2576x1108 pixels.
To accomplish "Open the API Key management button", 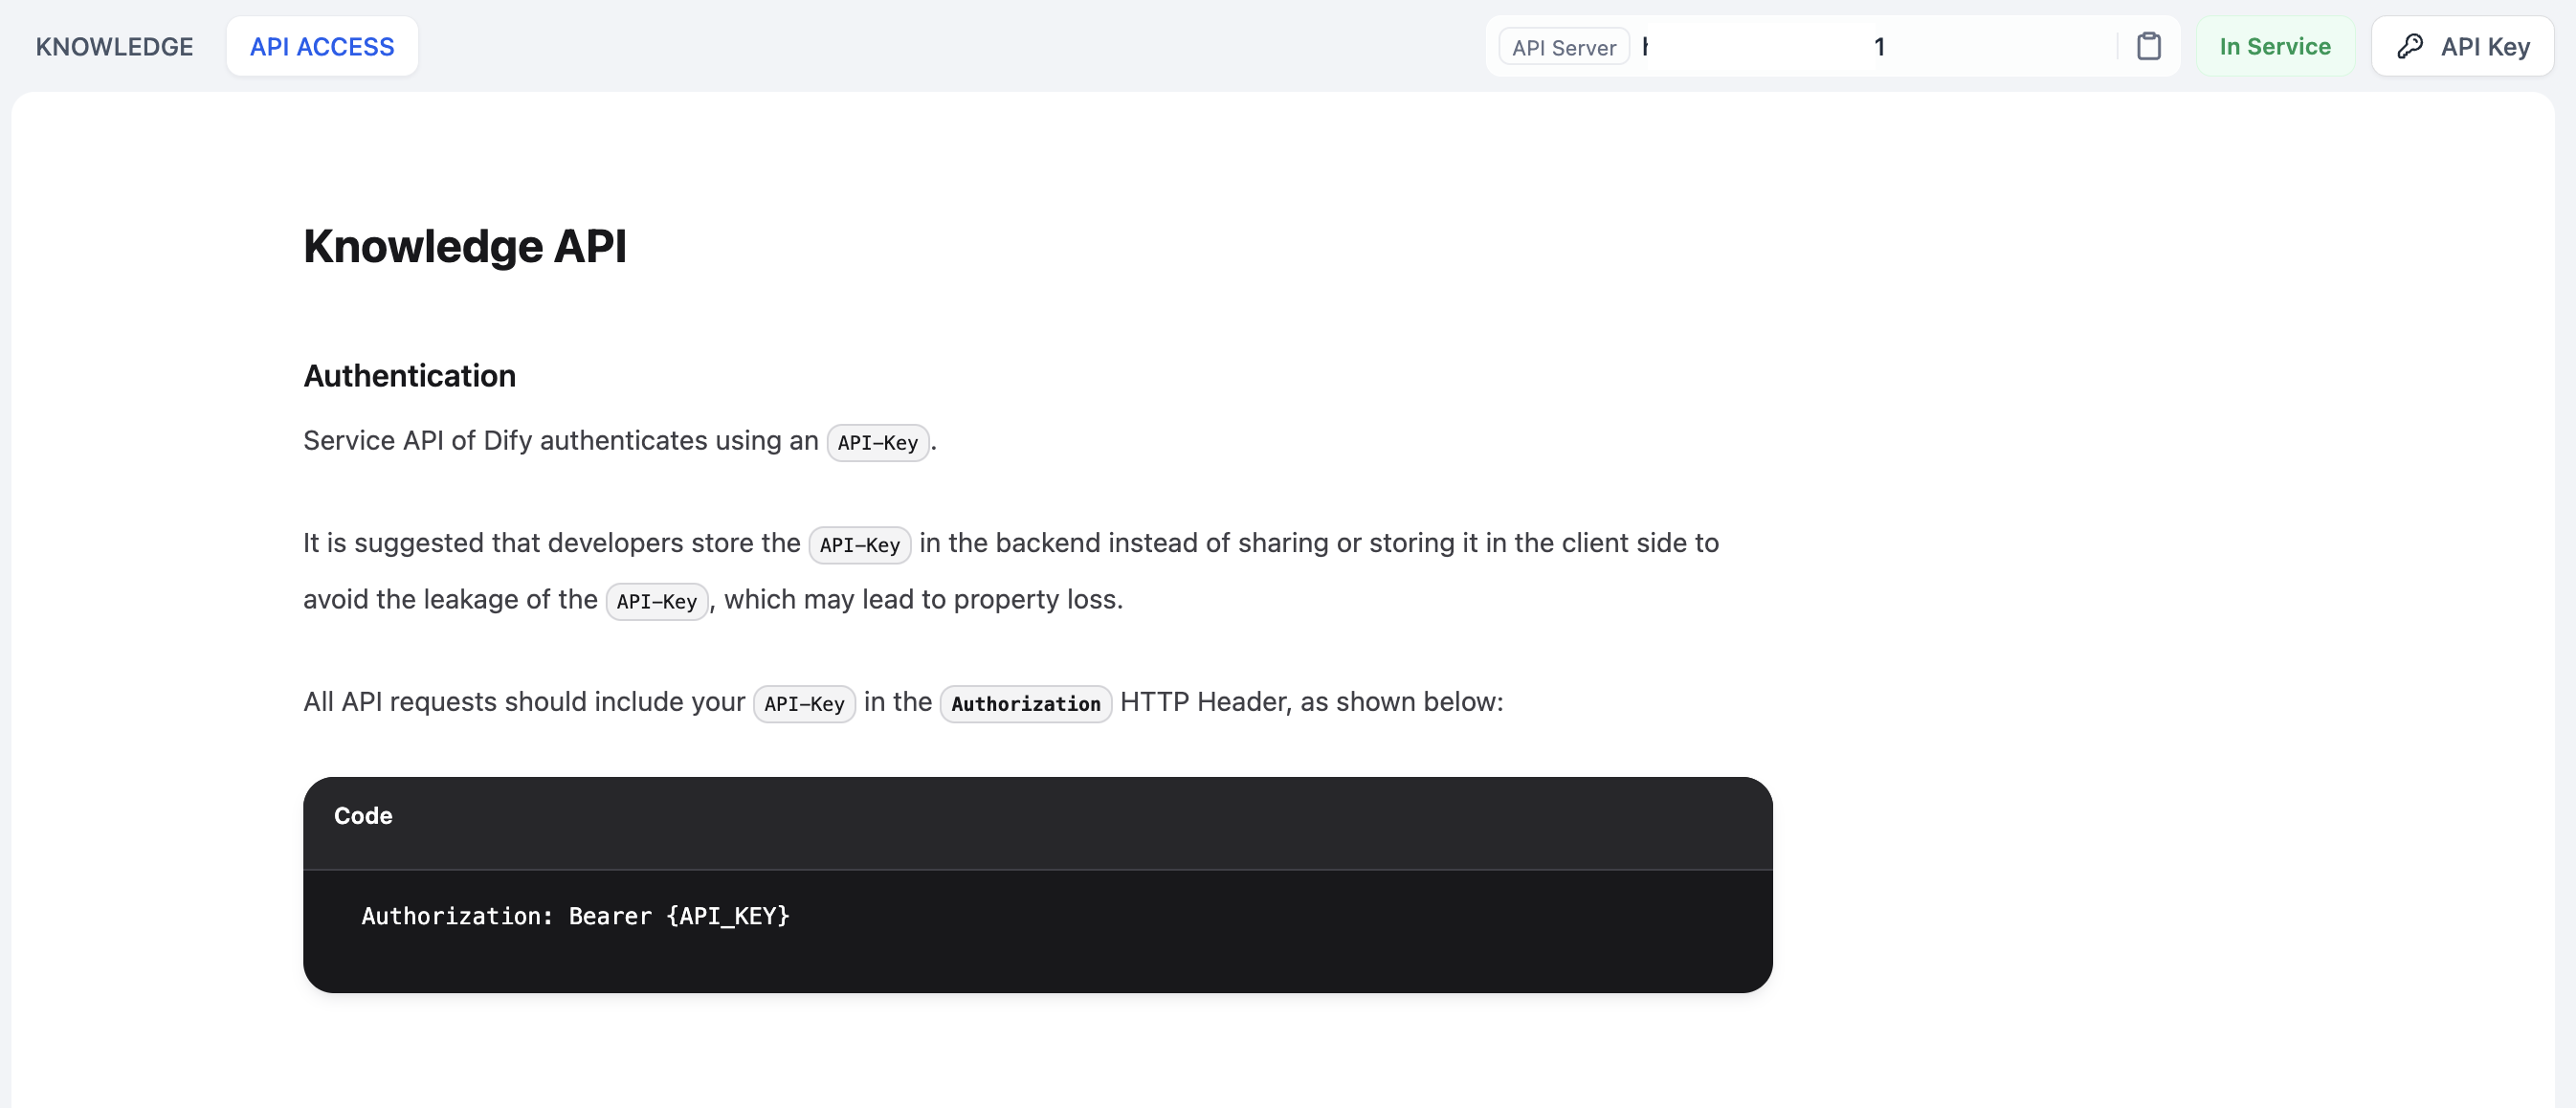I will click(2462, 47).
